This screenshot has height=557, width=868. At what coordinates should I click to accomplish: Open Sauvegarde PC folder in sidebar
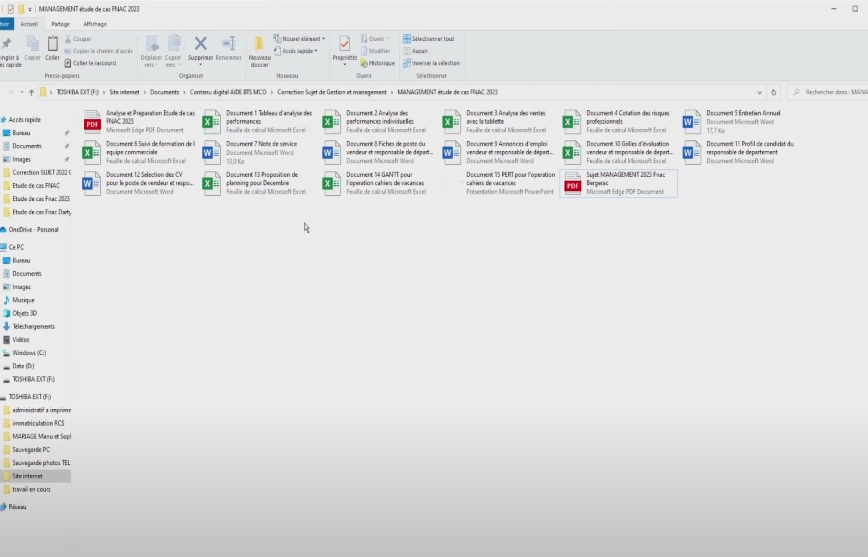31,450
